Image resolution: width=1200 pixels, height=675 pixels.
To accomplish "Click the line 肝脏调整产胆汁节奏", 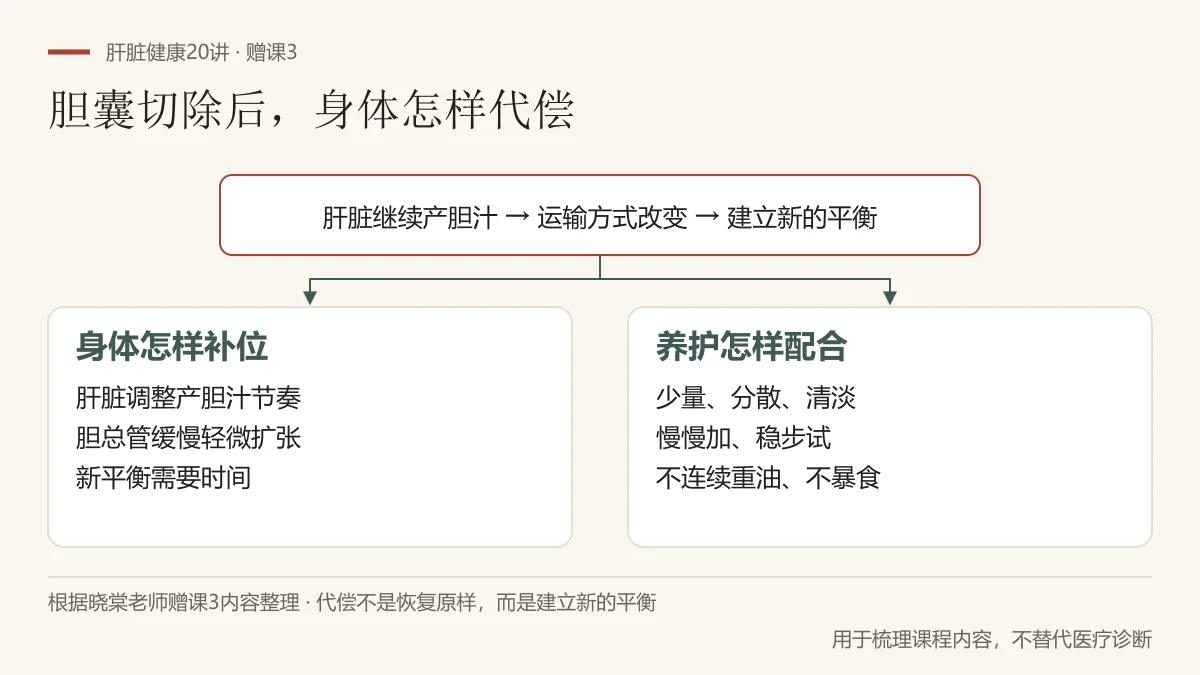I will coord(188,398).
